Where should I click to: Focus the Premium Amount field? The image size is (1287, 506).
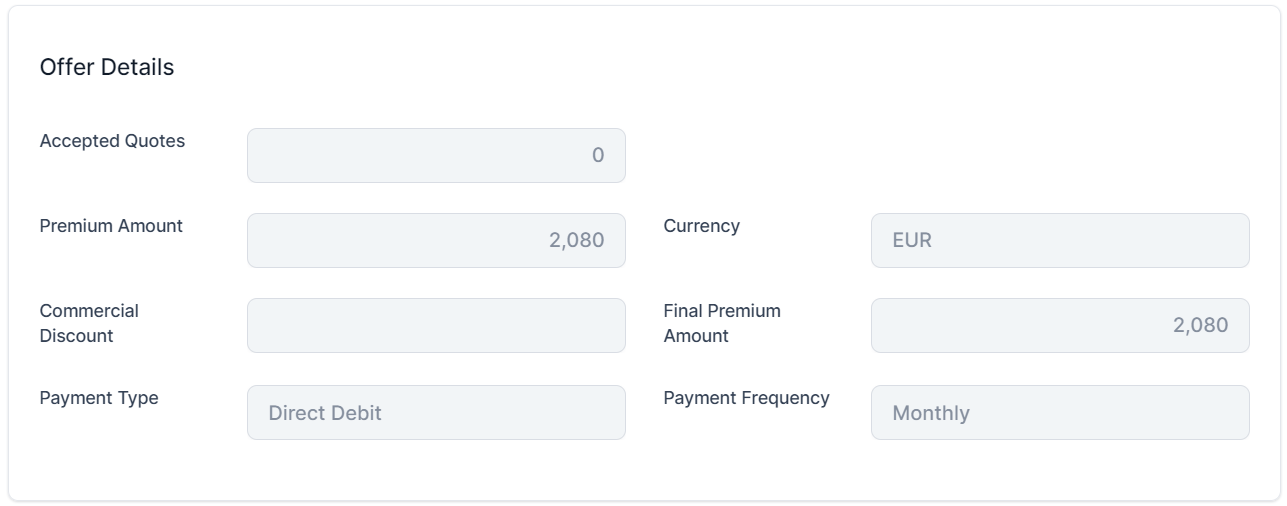pyautogui.click(x=436, y=240)
